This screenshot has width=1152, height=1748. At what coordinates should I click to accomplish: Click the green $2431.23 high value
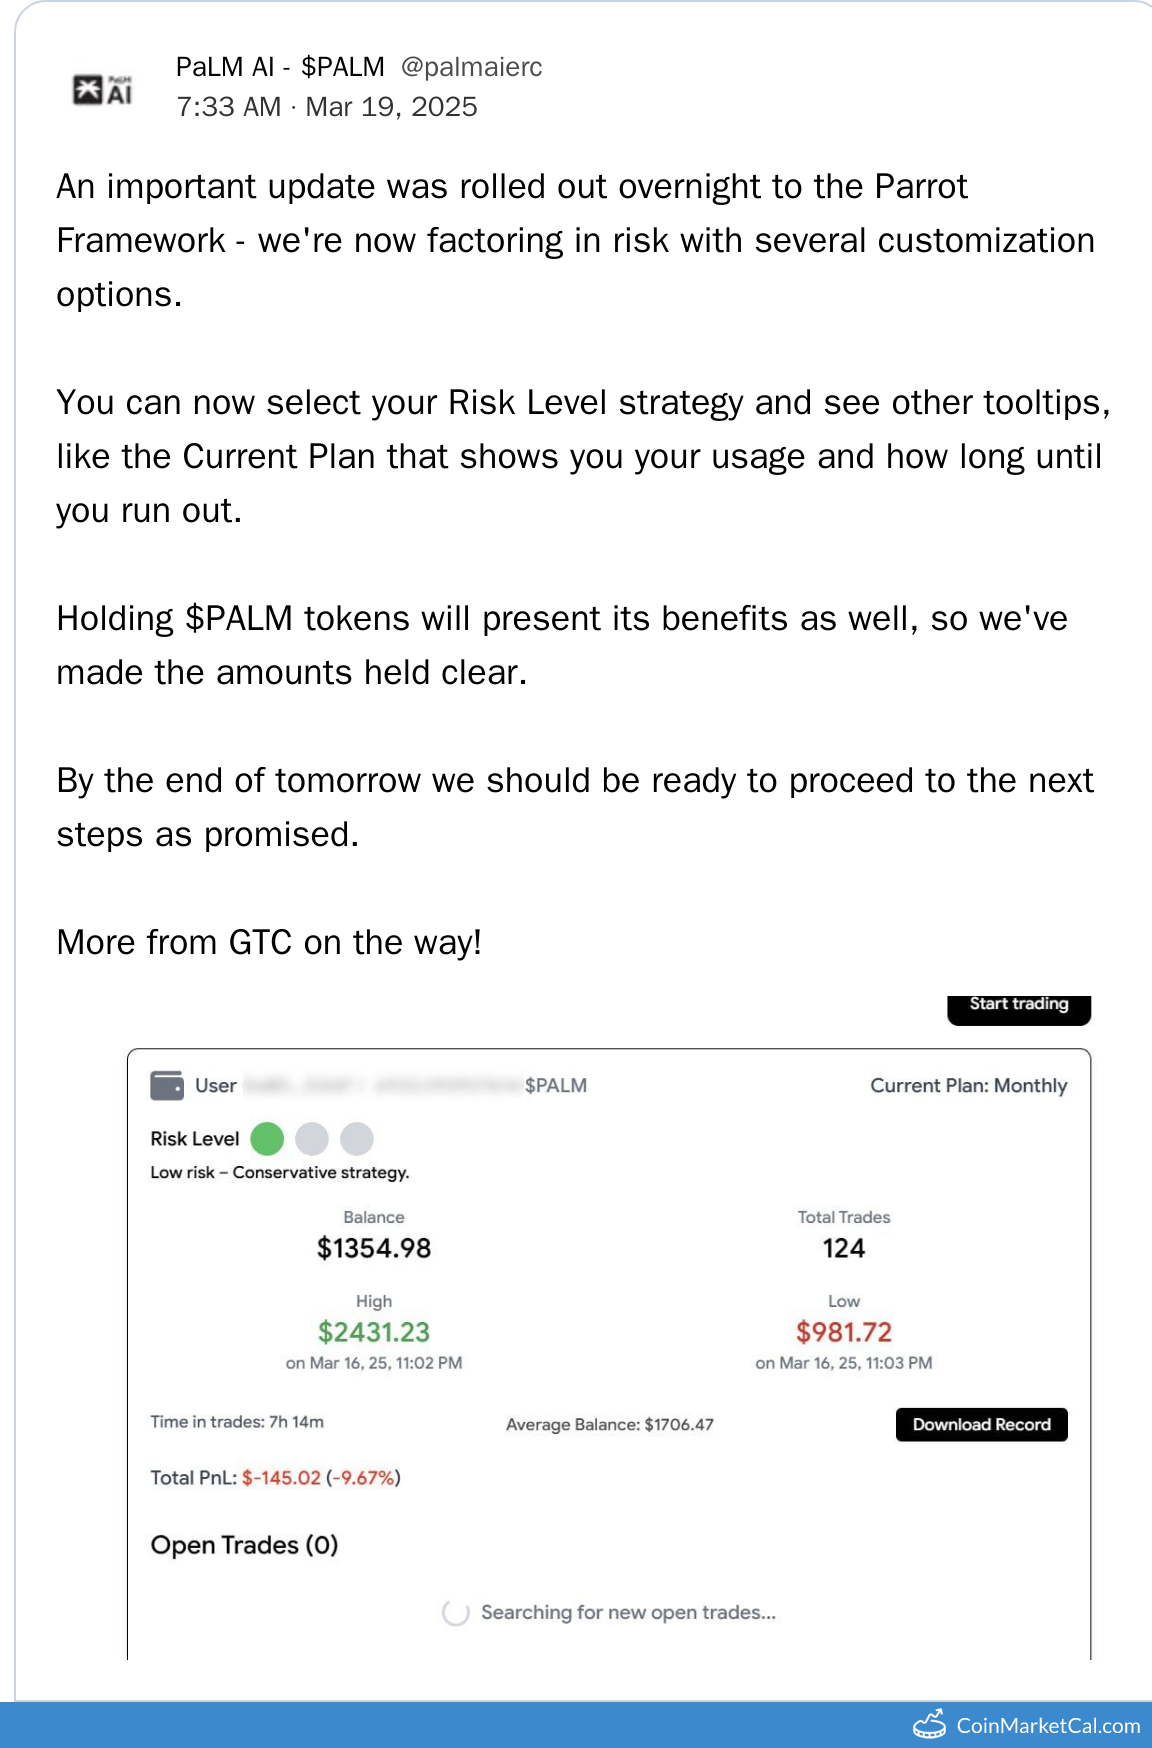374,1332
